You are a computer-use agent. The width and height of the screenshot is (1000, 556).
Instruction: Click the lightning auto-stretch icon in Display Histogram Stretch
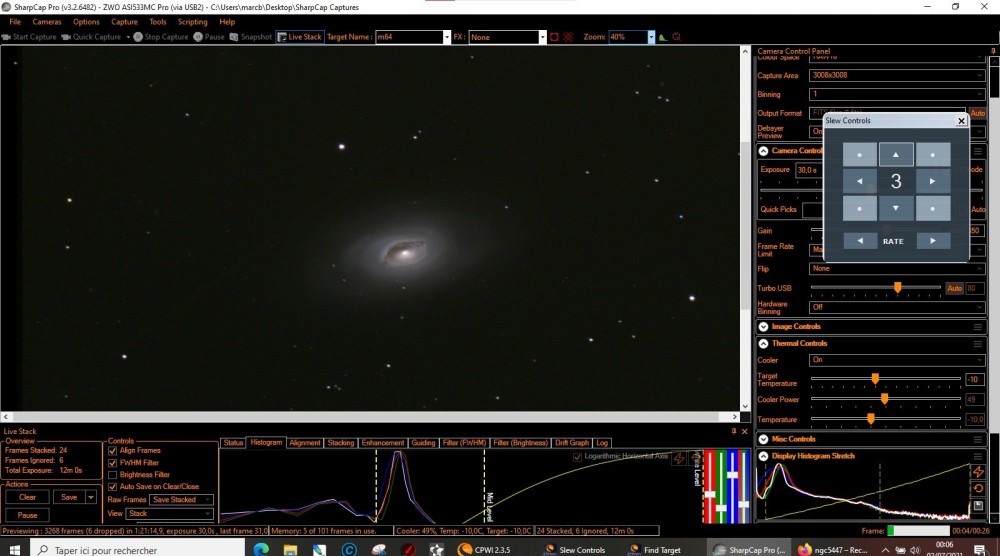point(978,472)
